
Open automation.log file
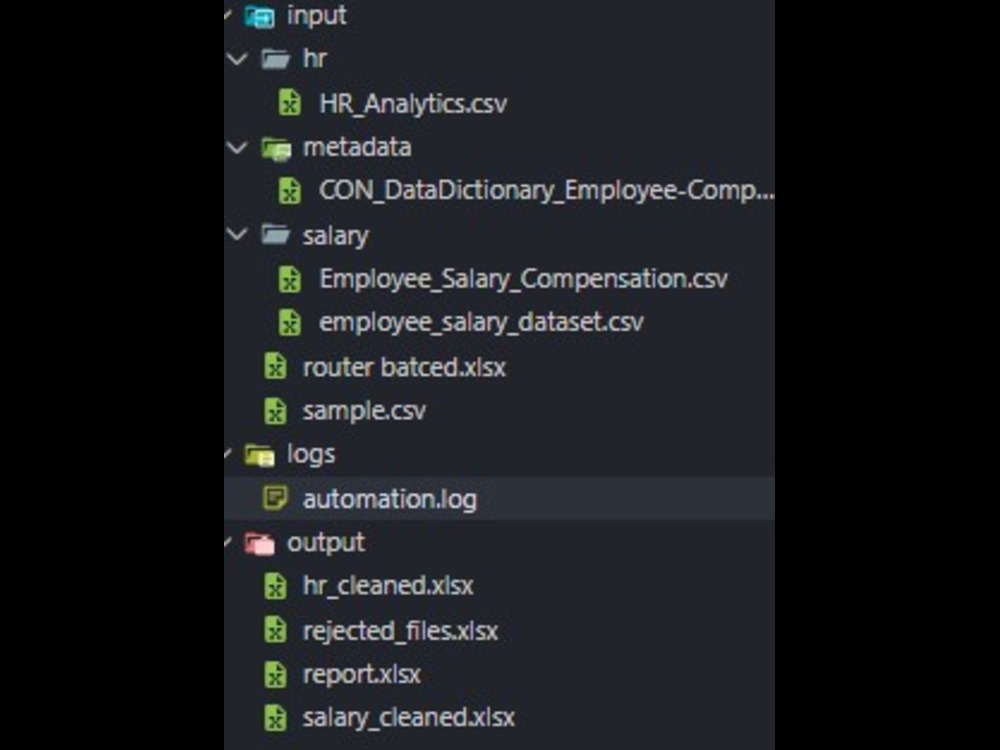(390, 499)
